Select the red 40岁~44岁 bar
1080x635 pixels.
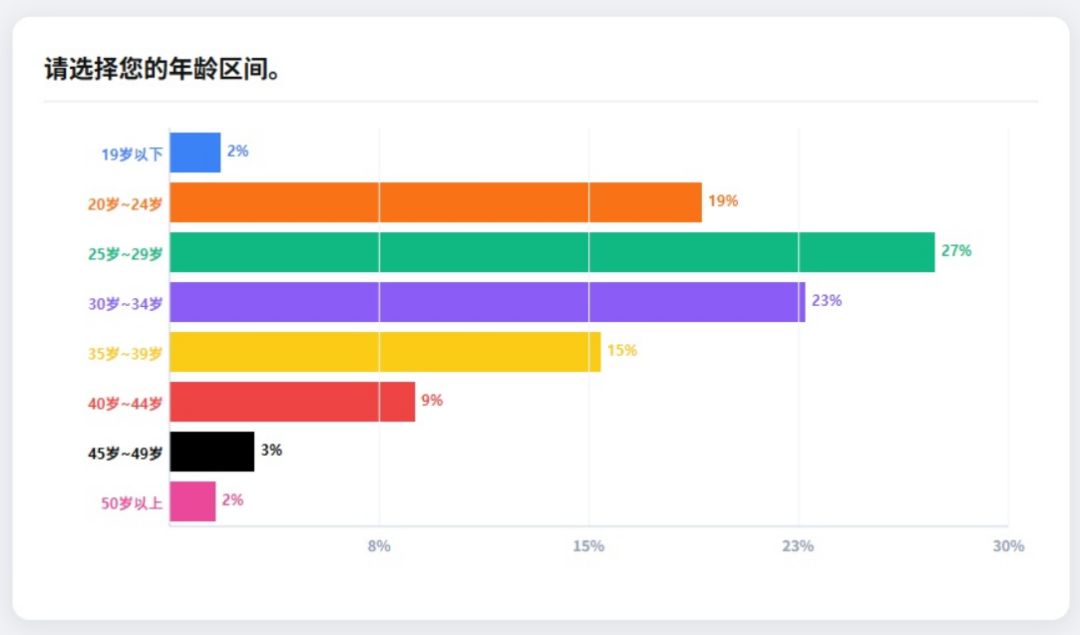[292, 402]
